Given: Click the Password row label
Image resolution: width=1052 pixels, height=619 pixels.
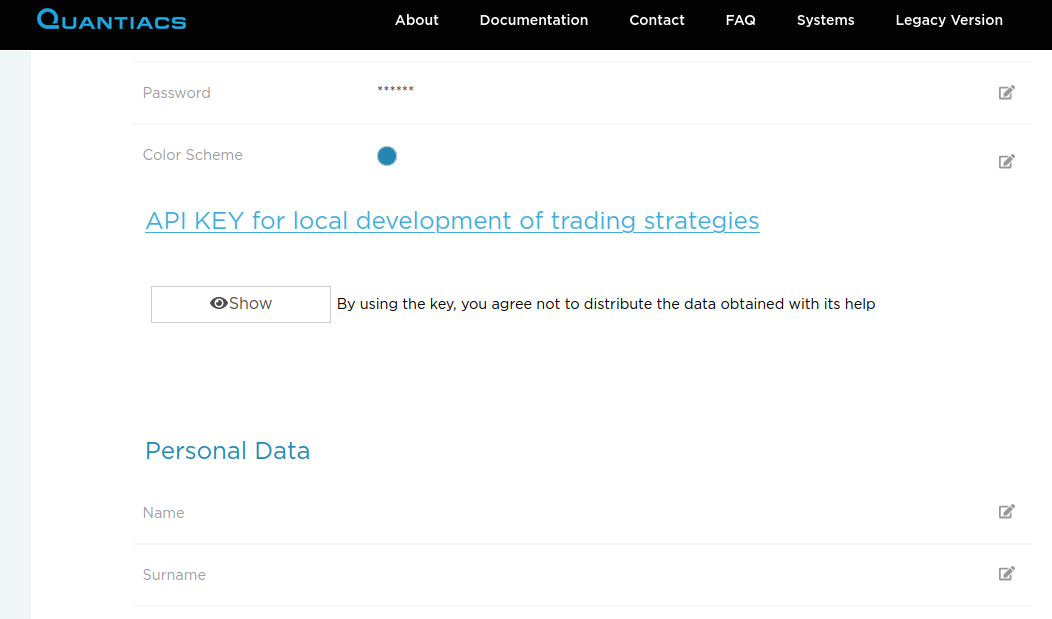Looking at the screenshot, I should [177, 93].
